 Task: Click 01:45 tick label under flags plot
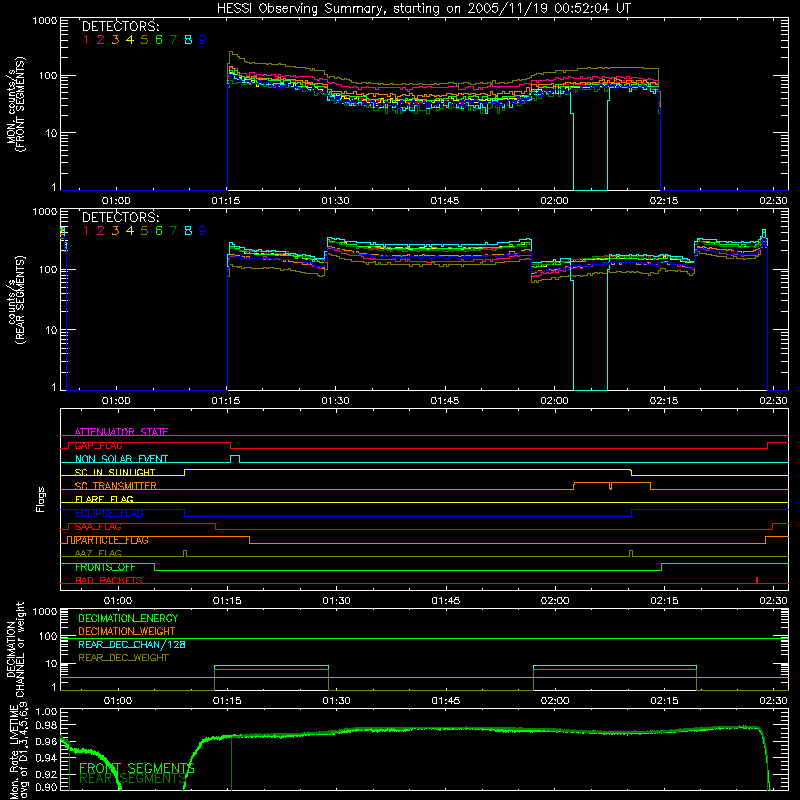coord(446,601)
